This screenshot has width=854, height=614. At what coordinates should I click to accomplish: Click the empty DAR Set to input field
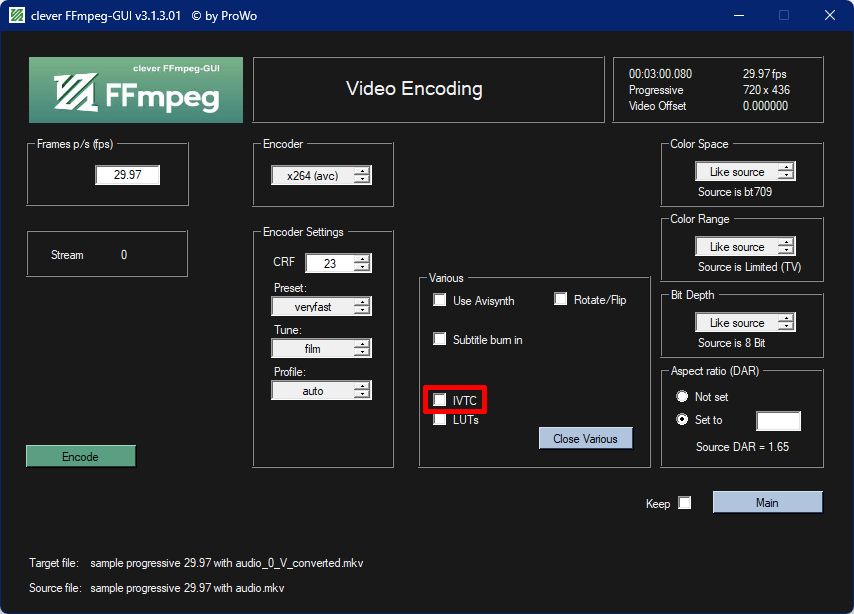click(778, 421)
